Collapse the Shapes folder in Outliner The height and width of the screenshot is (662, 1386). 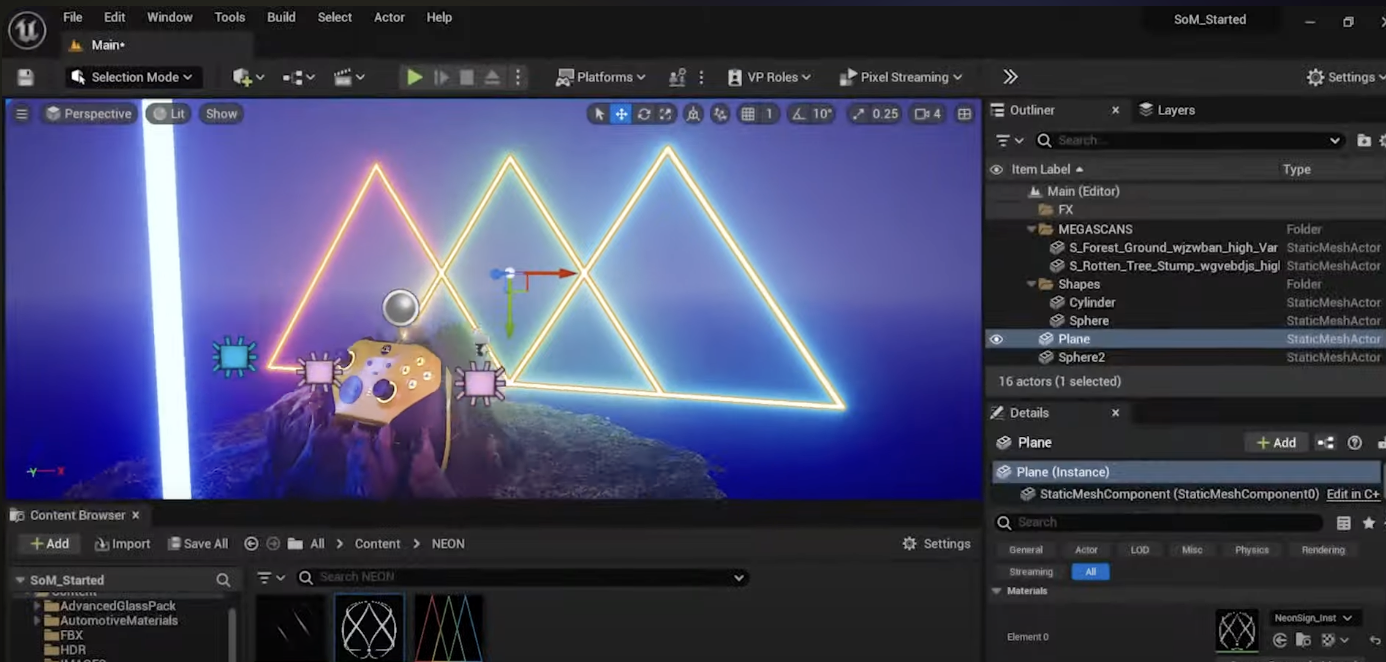click(1031, 284)
